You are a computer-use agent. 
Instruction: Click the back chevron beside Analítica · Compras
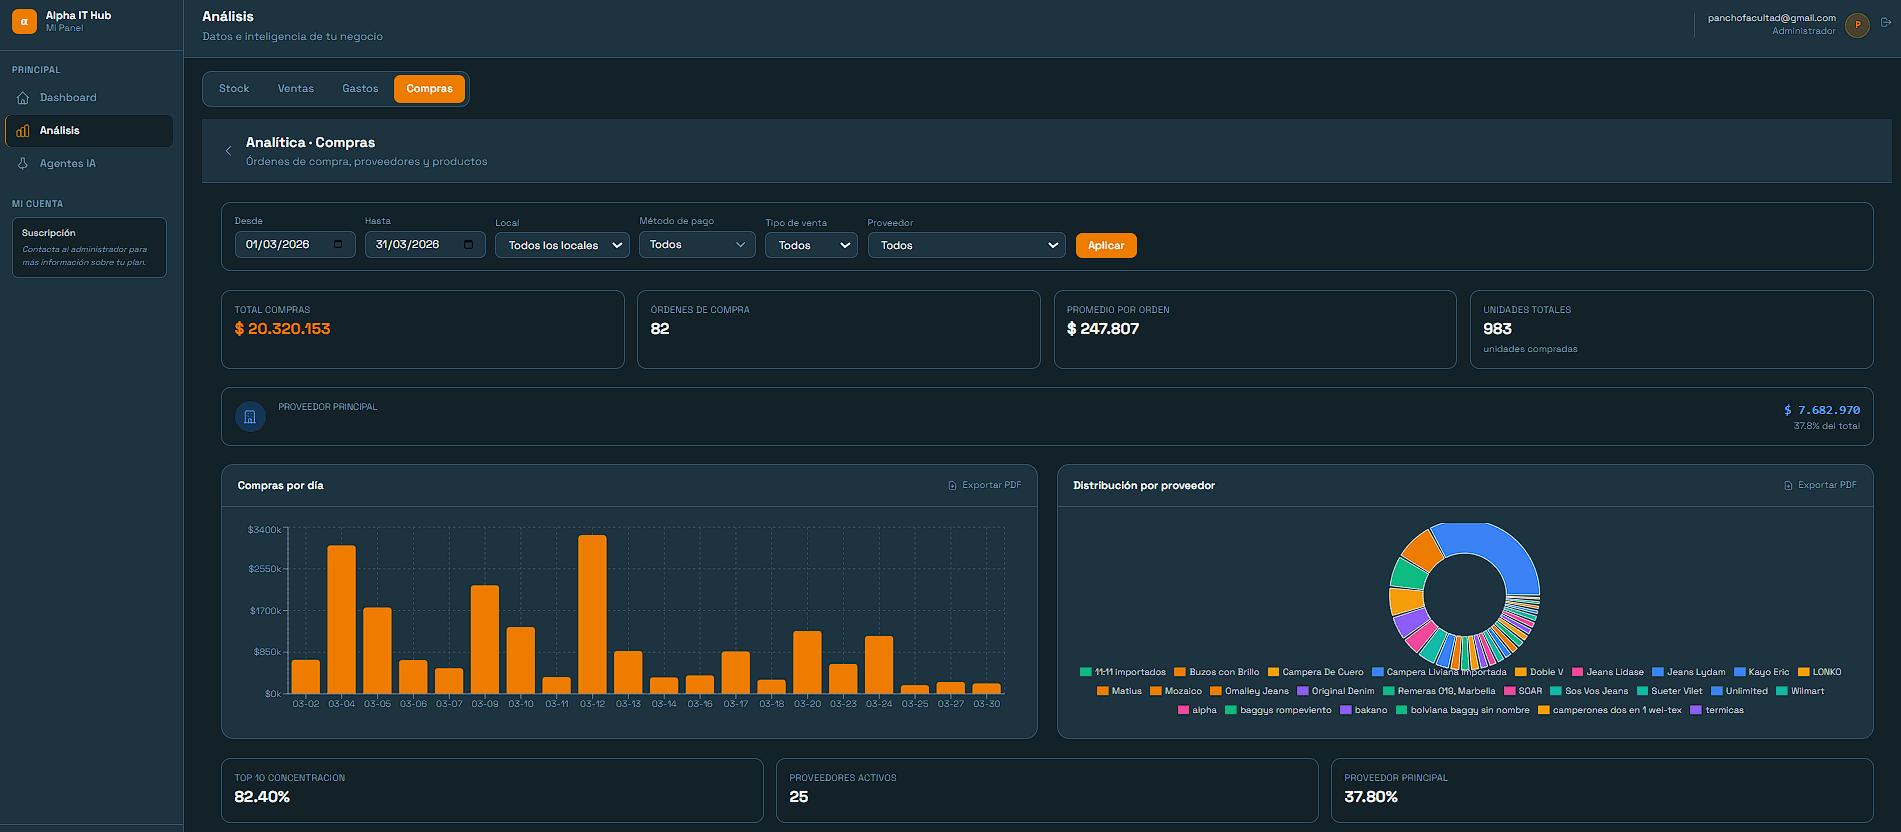coord(228,151)
